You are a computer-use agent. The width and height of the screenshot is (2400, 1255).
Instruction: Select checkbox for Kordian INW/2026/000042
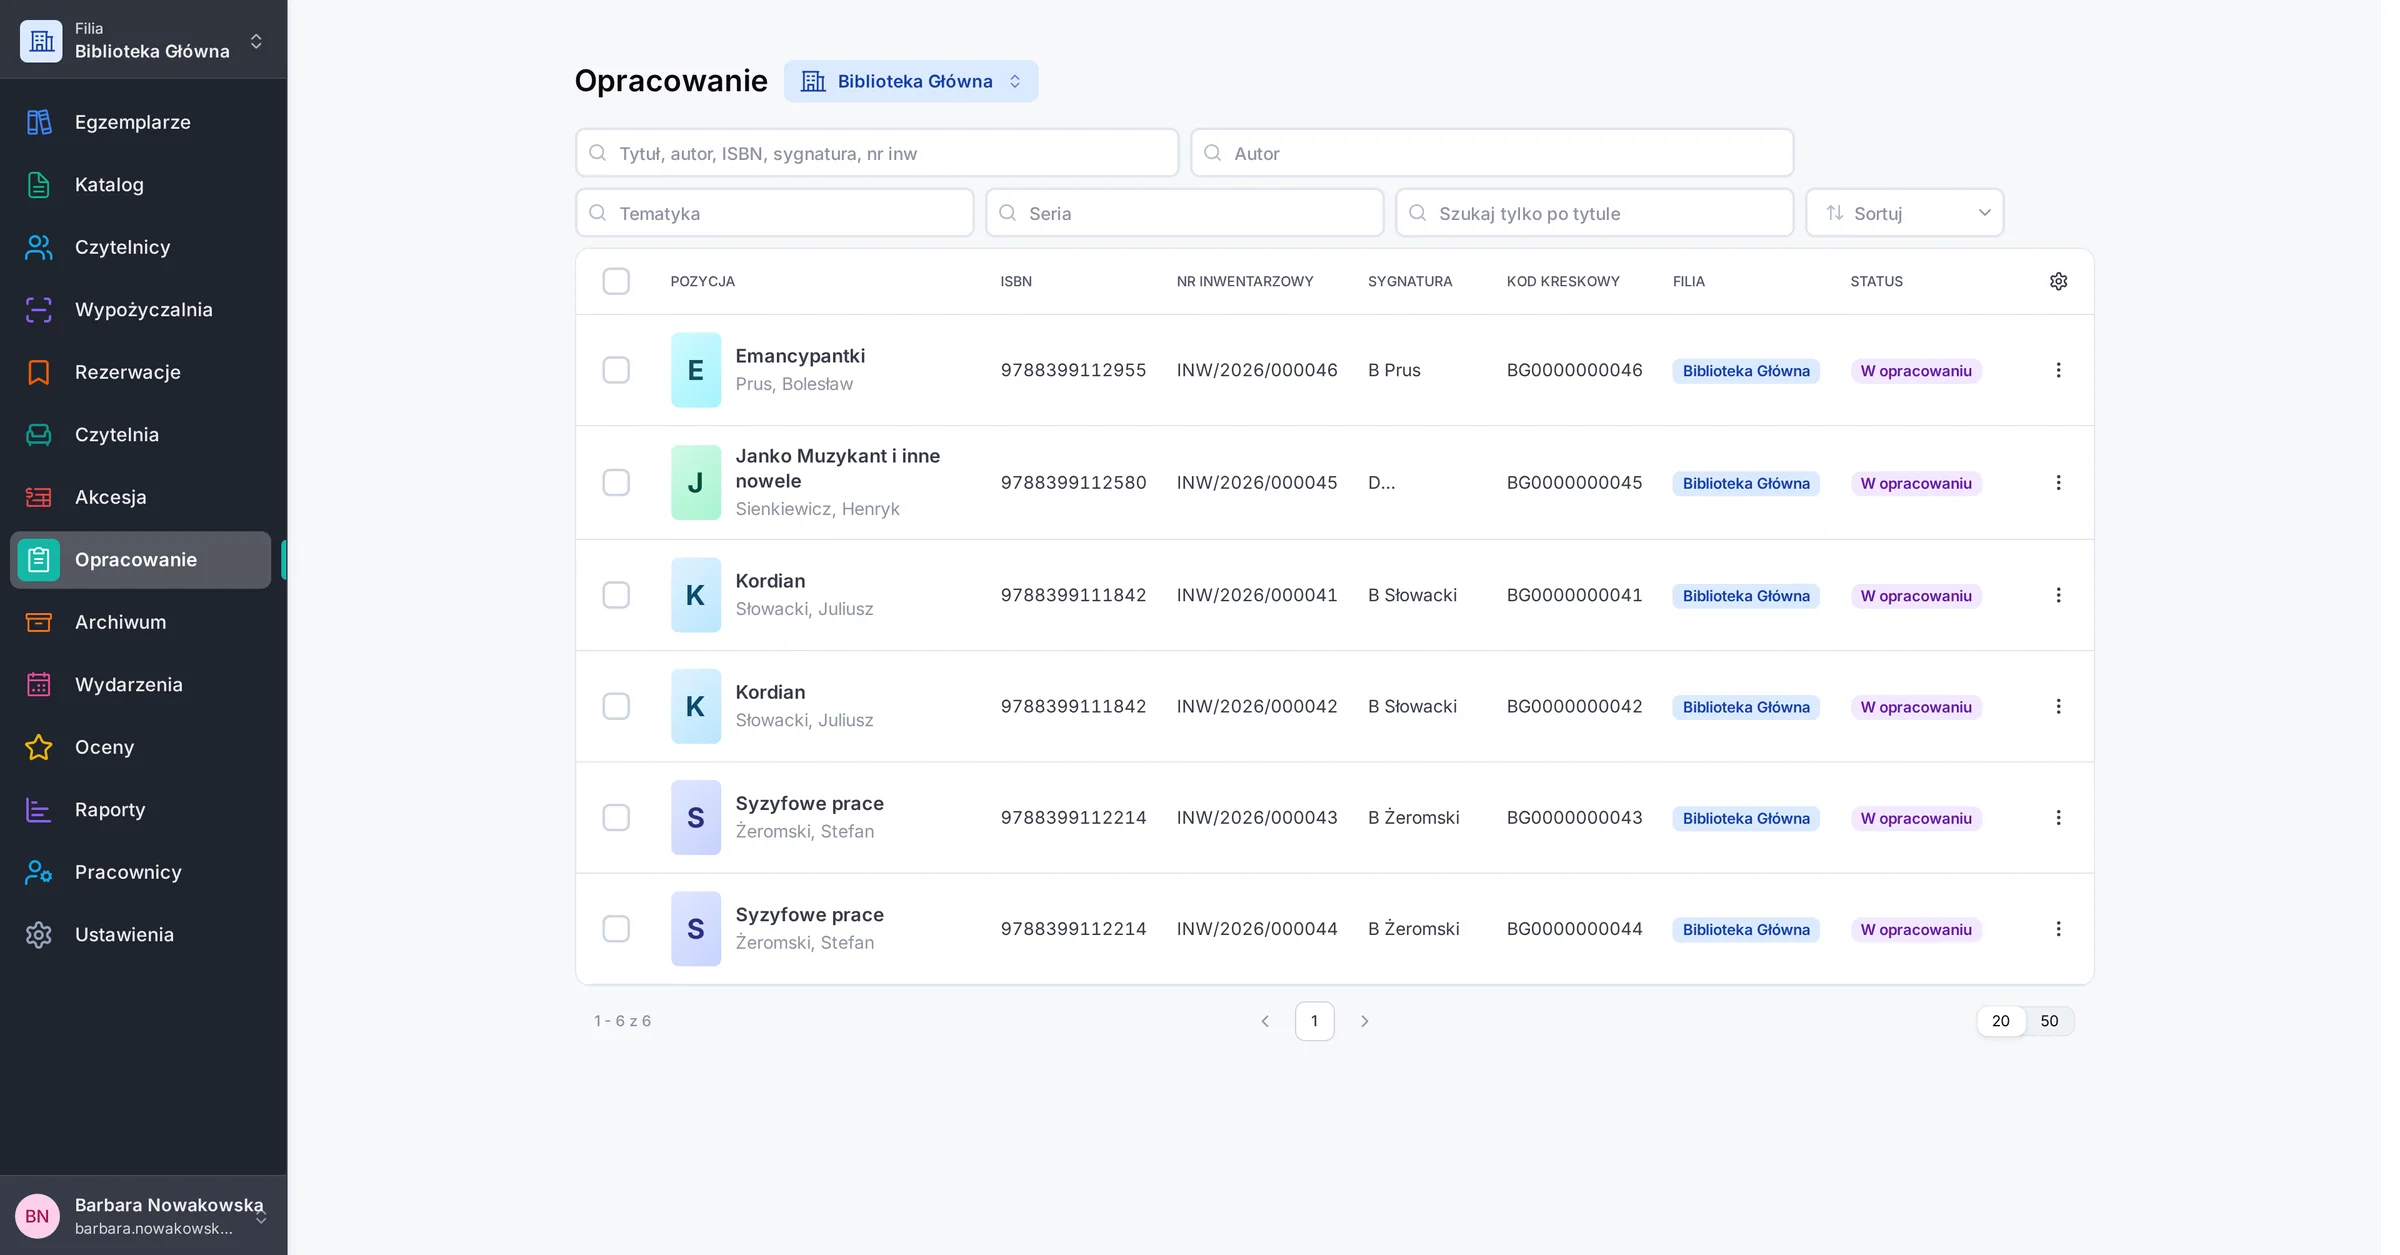point(616,706)
